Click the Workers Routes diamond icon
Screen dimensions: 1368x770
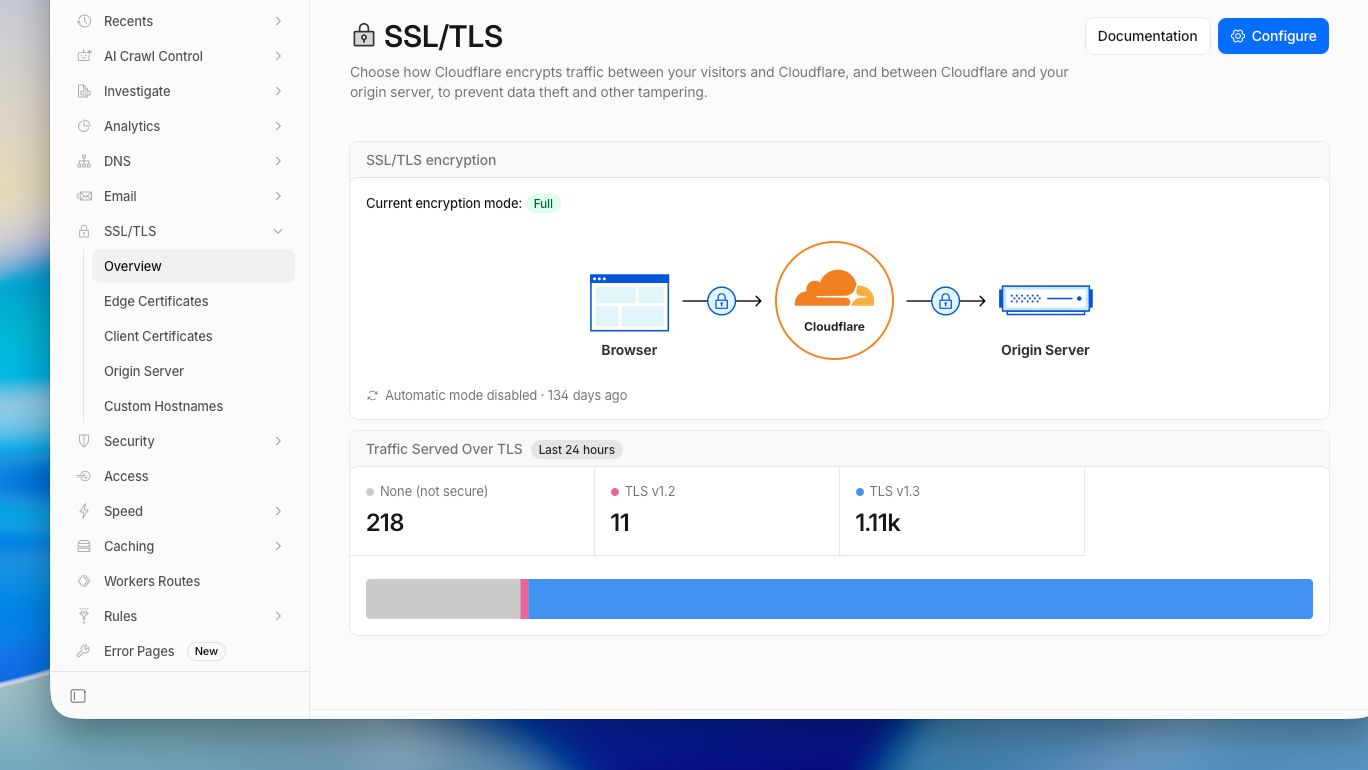point(84,581)
